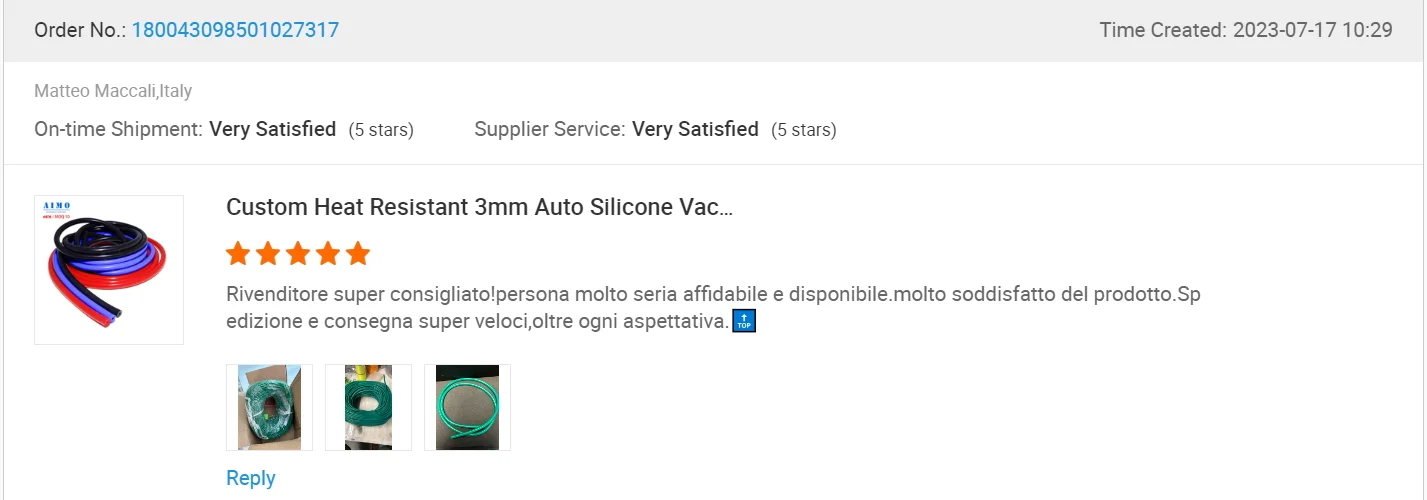The width and height of the screenshot is (1427, 500).
Task: Reply to Matteo Maccali's review
Action: tap(251, 478)
